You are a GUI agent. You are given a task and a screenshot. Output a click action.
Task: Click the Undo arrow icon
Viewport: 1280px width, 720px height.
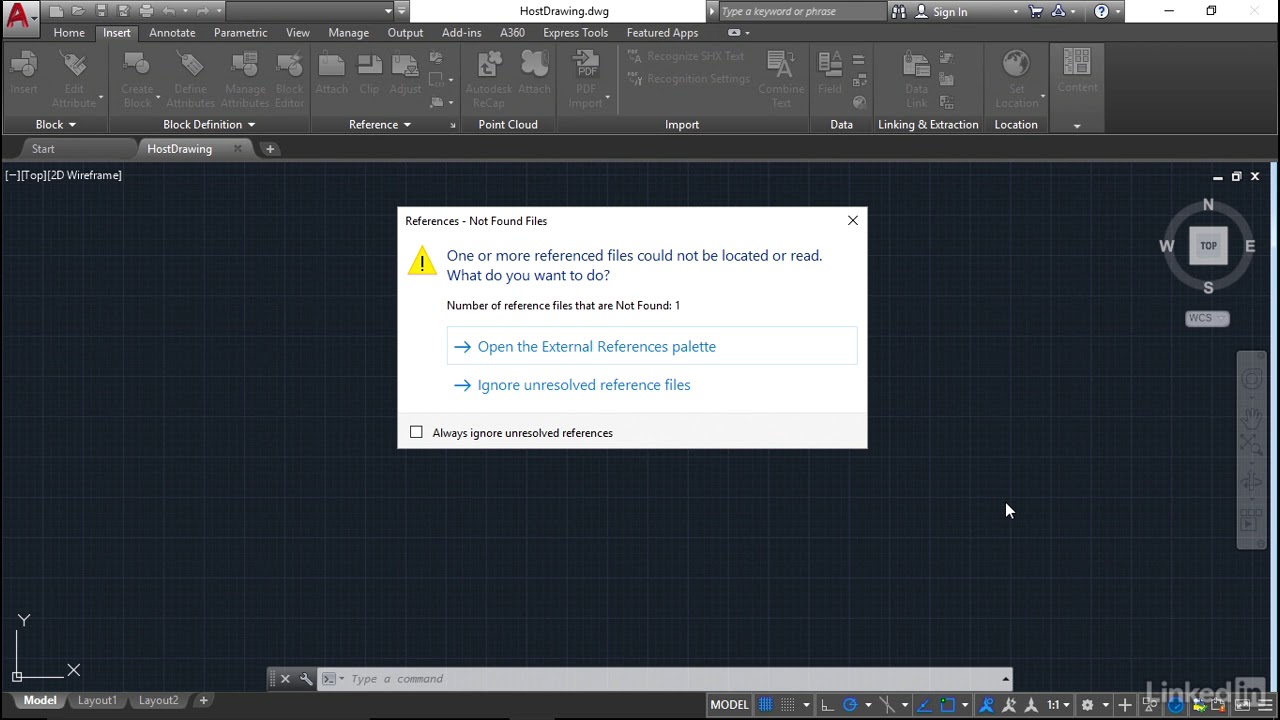(x=168, y=11)
